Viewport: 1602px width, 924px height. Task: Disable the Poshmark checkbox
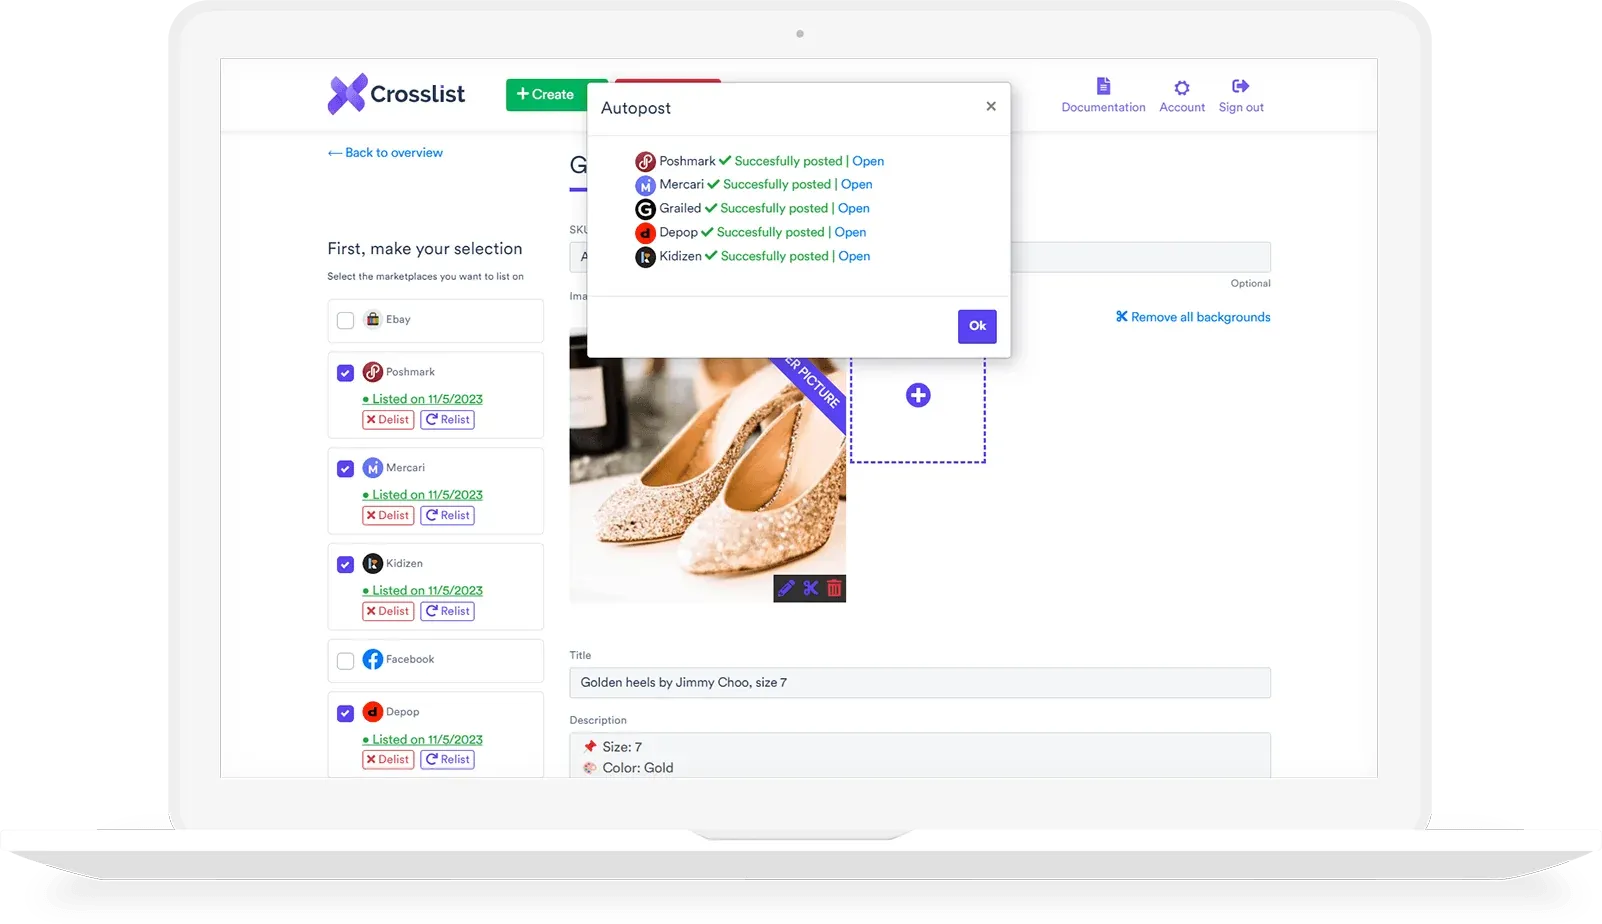click(x=345, y=371)
